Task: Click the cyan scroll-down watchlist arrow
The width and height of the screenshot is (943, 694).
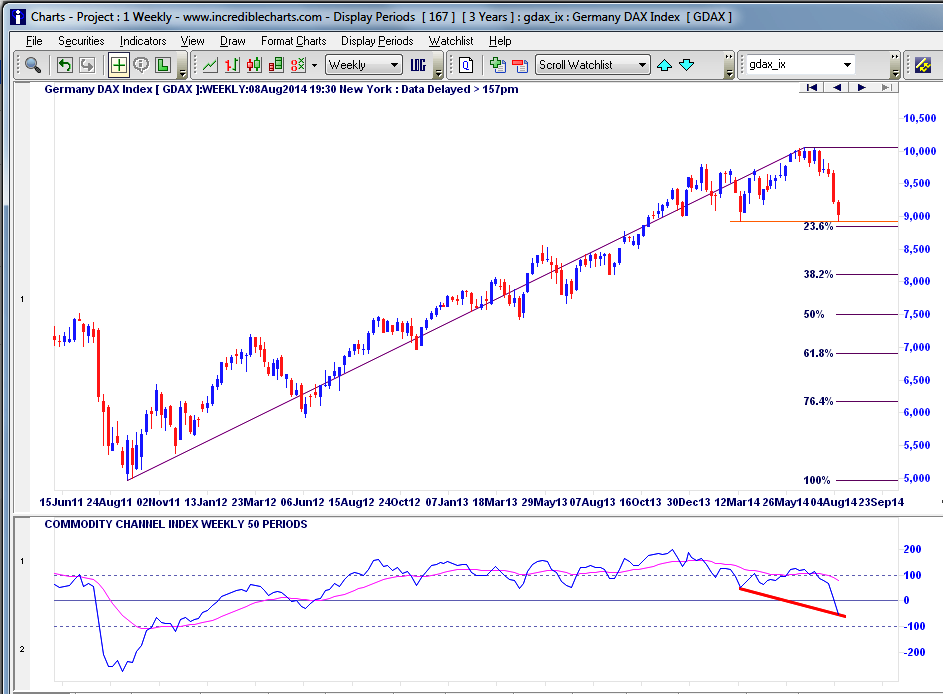Action: [x=686, y=65]
